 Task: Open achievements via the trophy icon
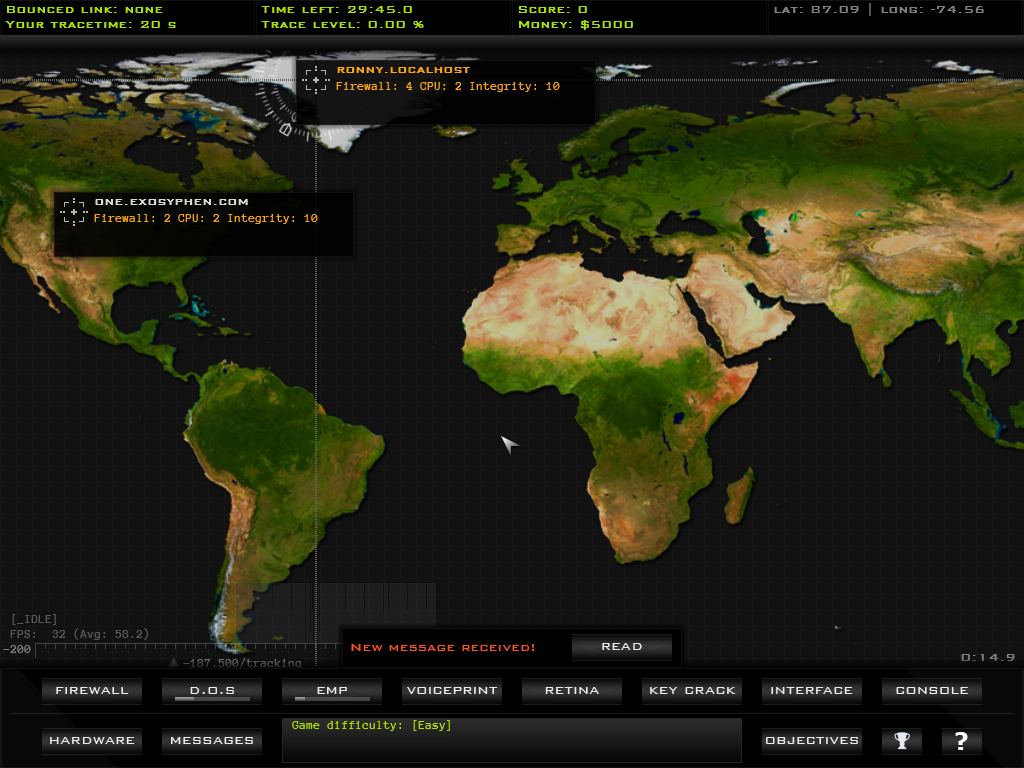pyautogui.click(x=902, y=741)
